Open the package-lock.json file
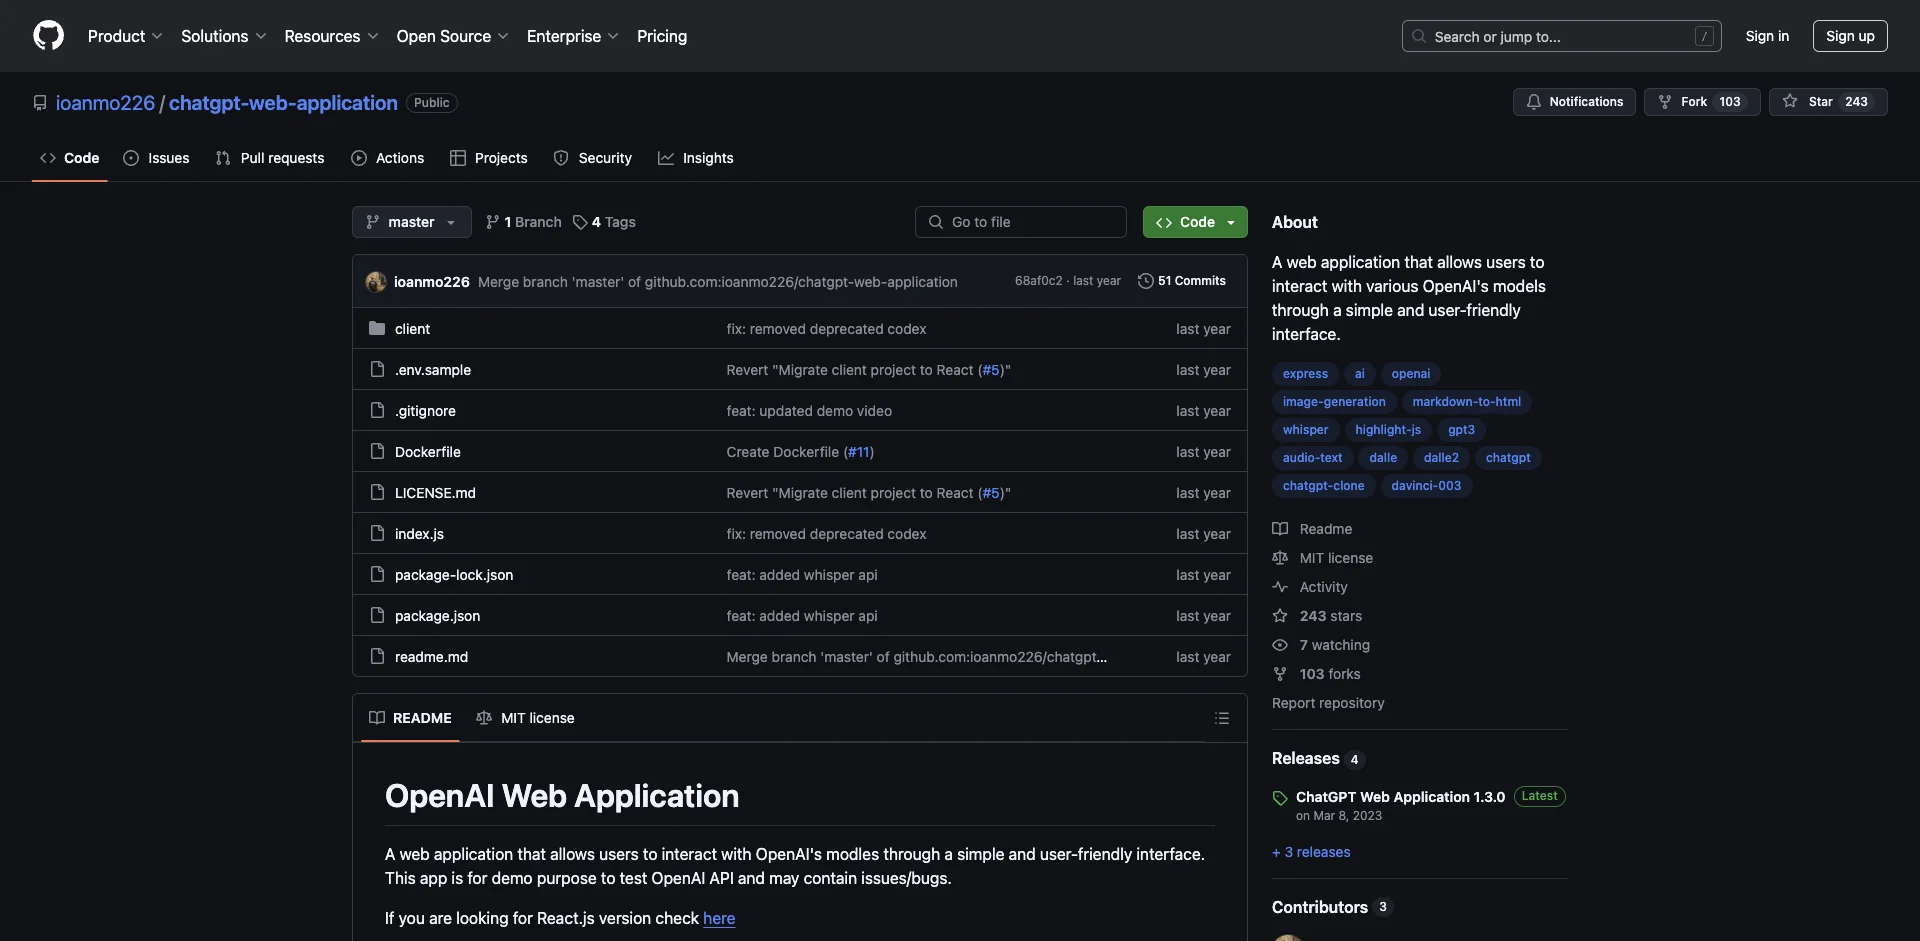Screen dimensions: 1920x941 (x=454, y=575)
